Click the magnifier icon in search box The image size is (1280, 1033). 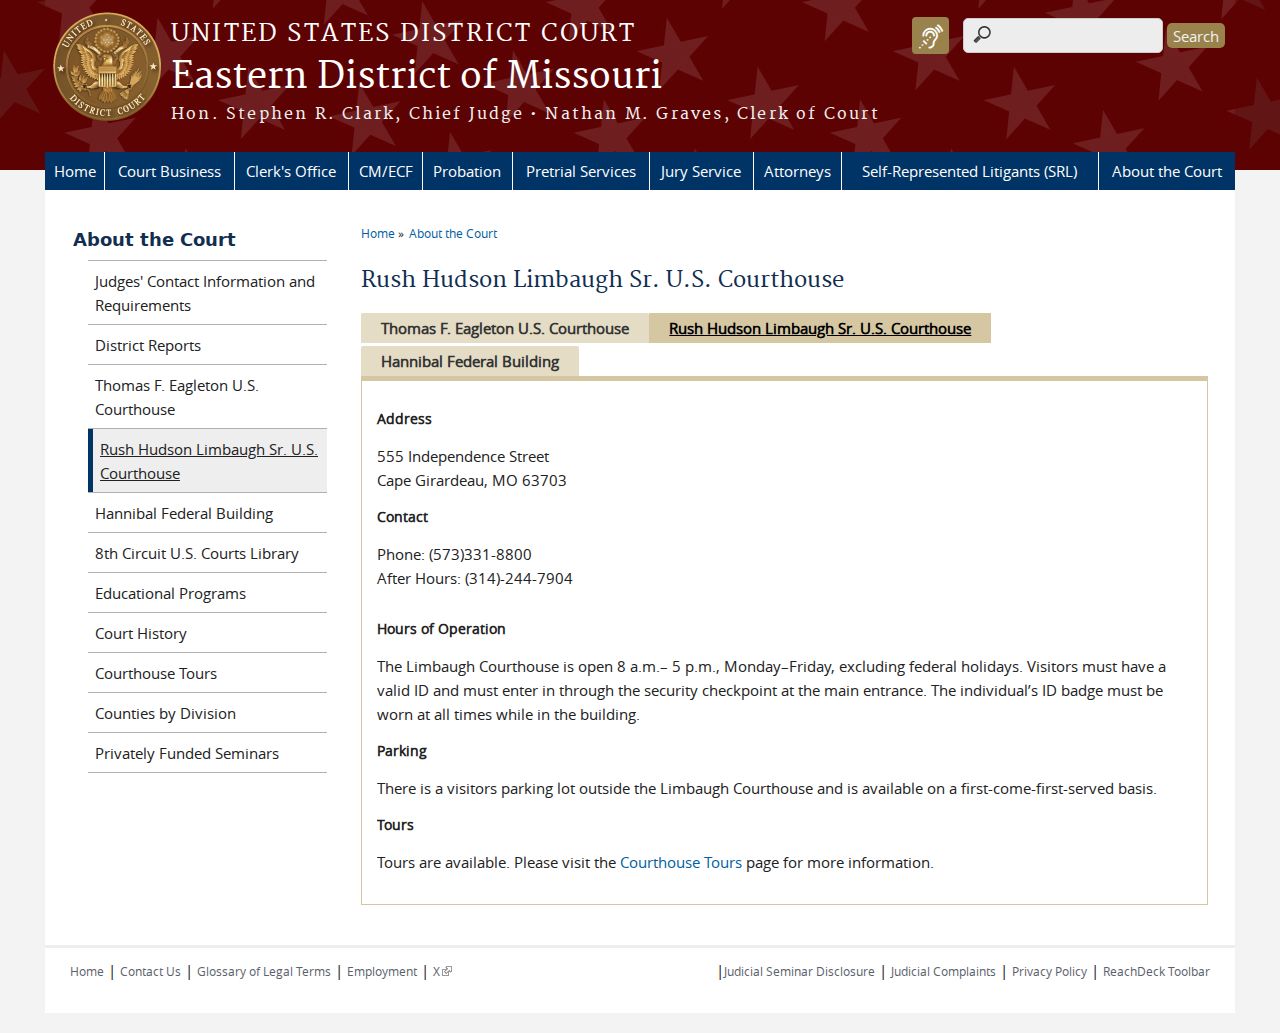pyautogui.click(x=983, y=36)
